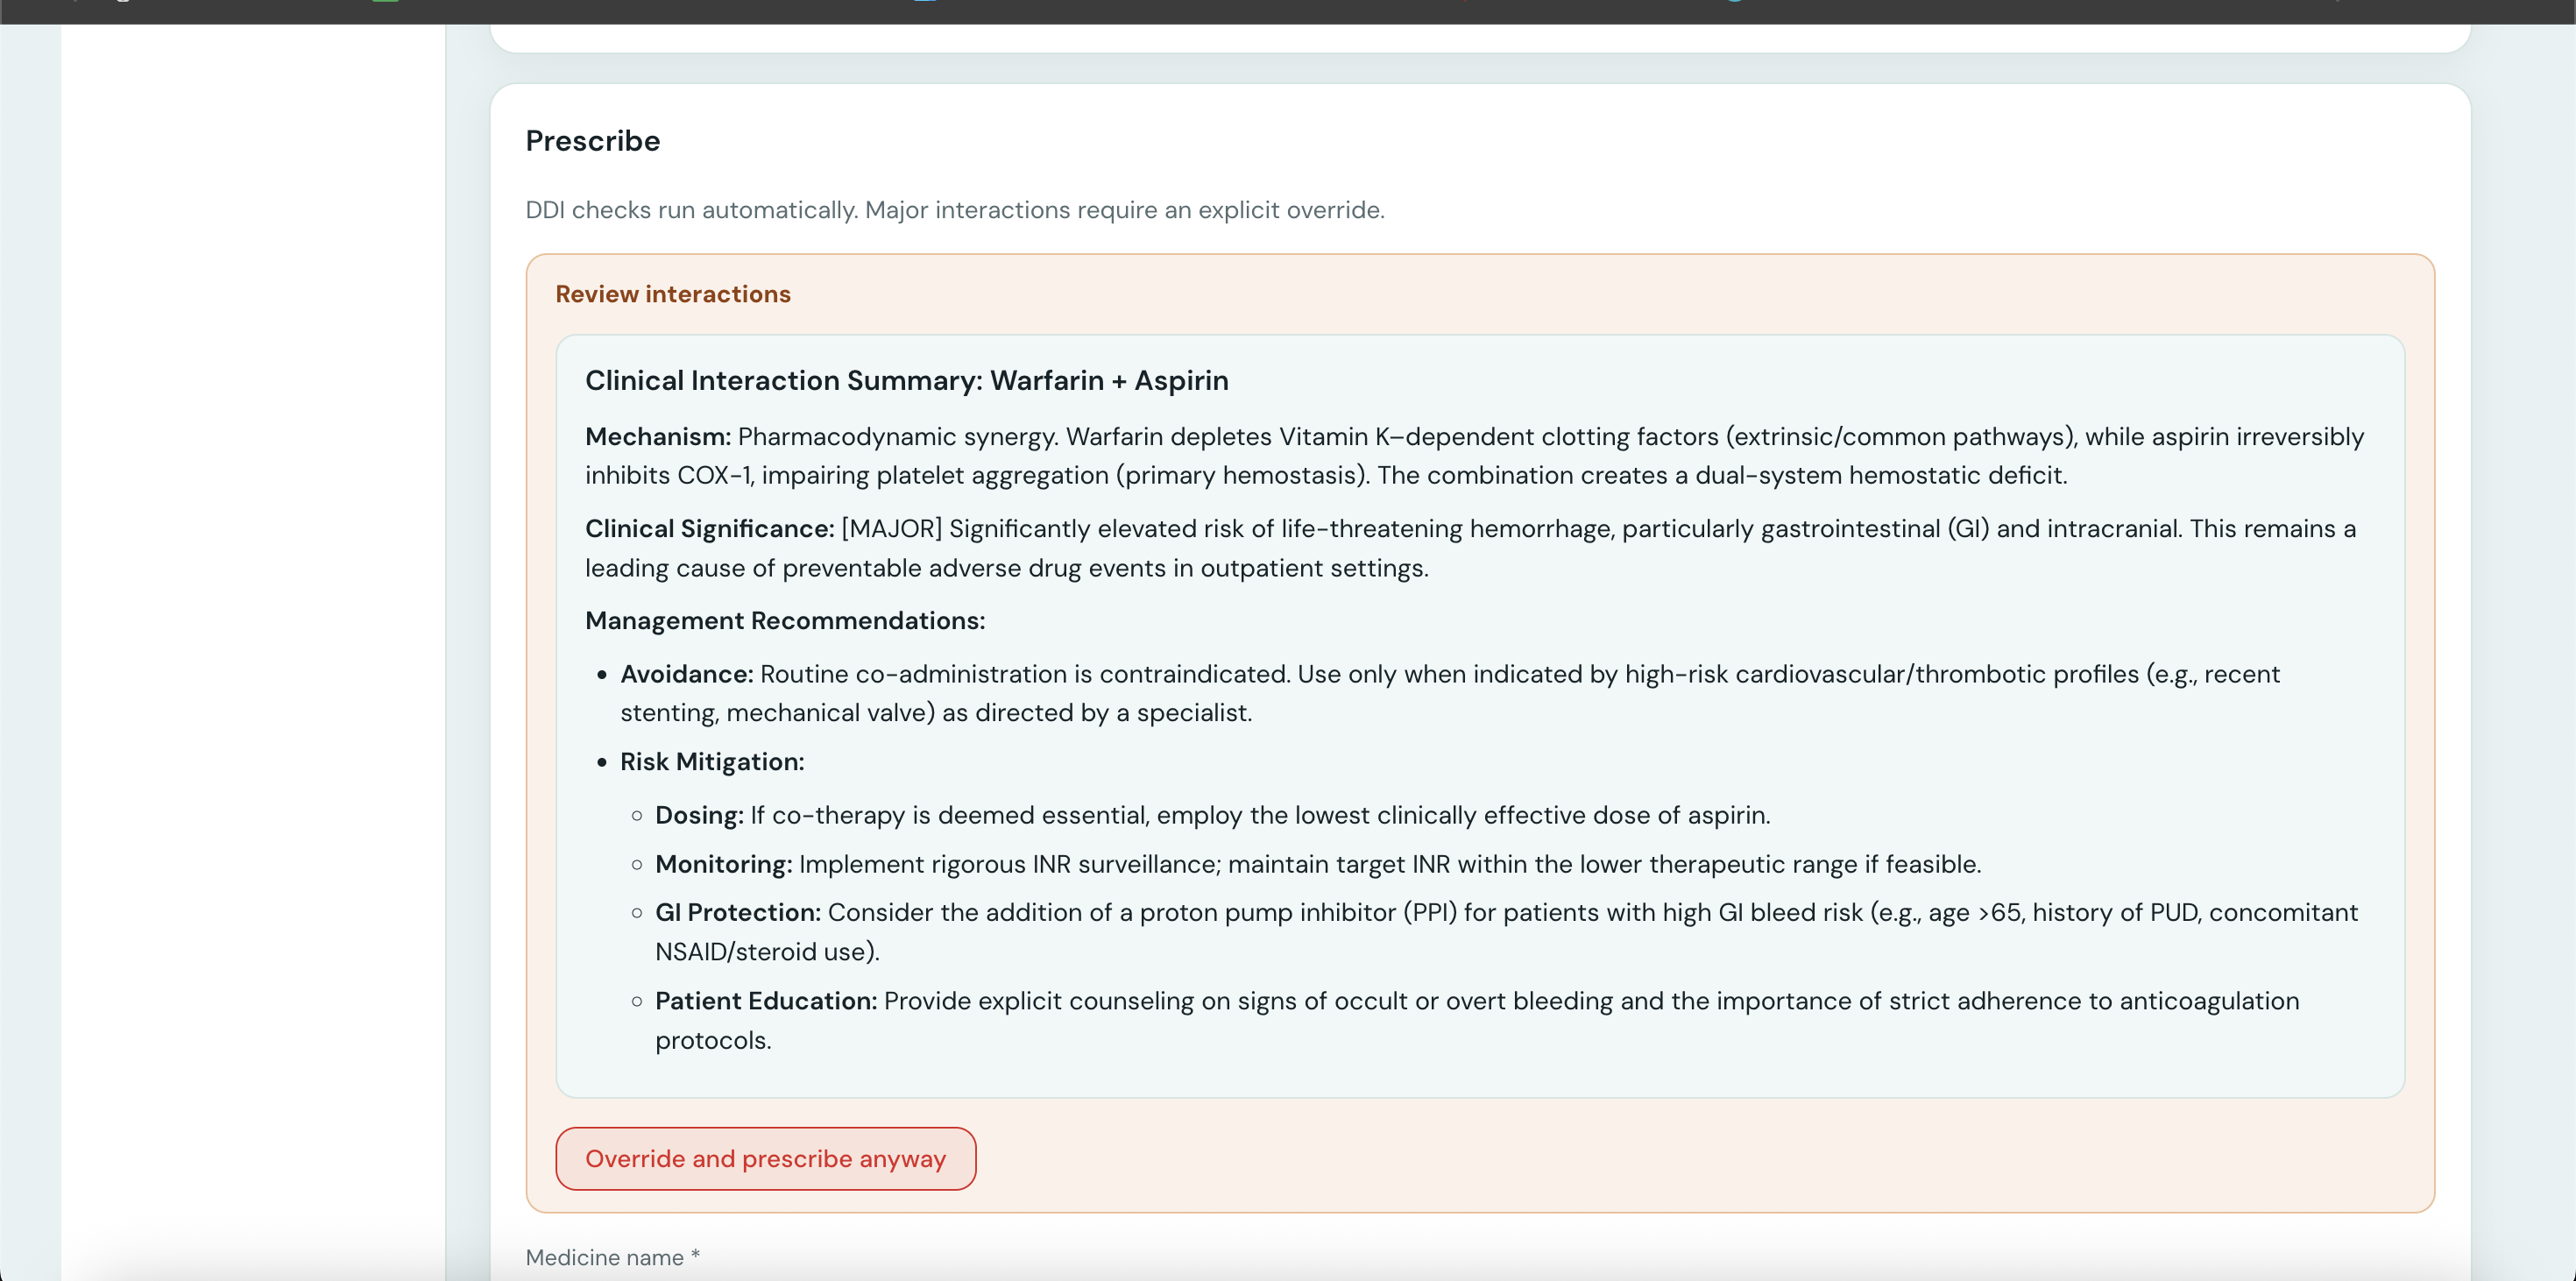Click Override and prescribe anyway button
This screenshot has height=1281, width=2576.
click(x=765, y=1158)
